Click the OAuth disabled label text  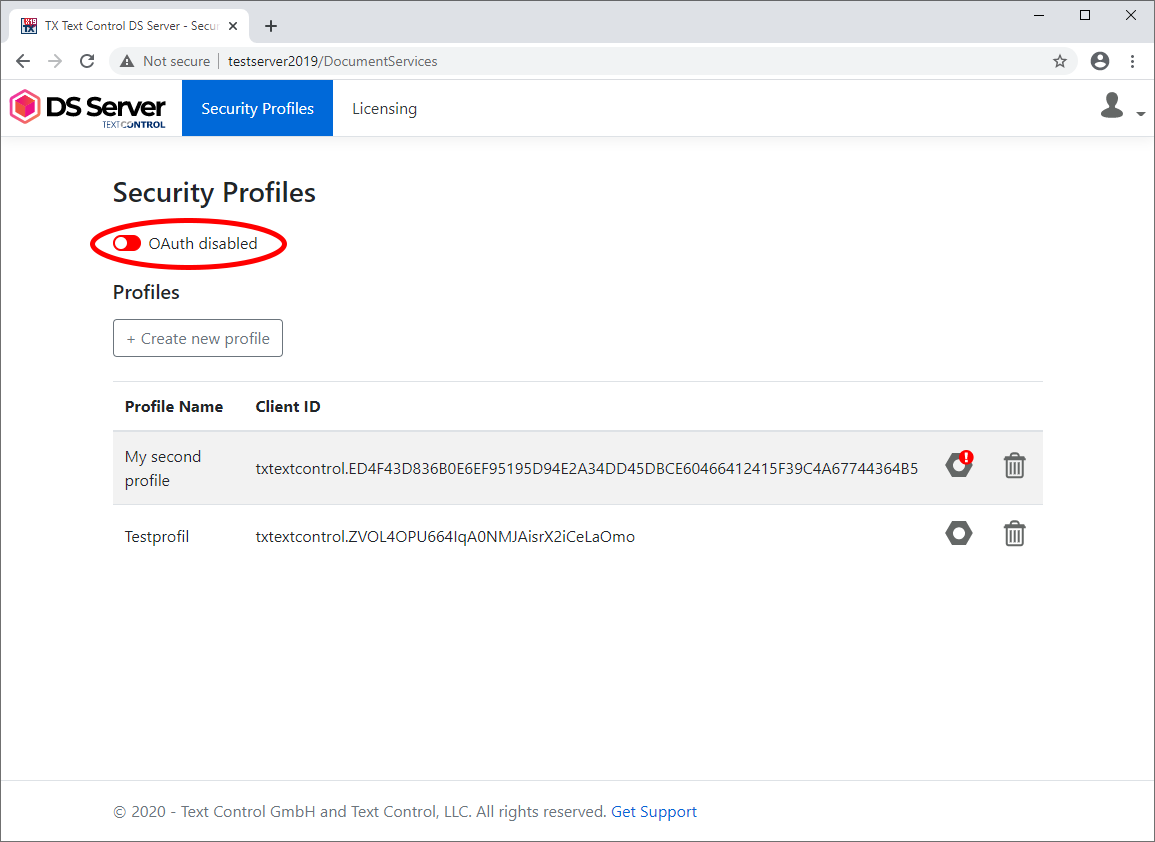point(203,243)
